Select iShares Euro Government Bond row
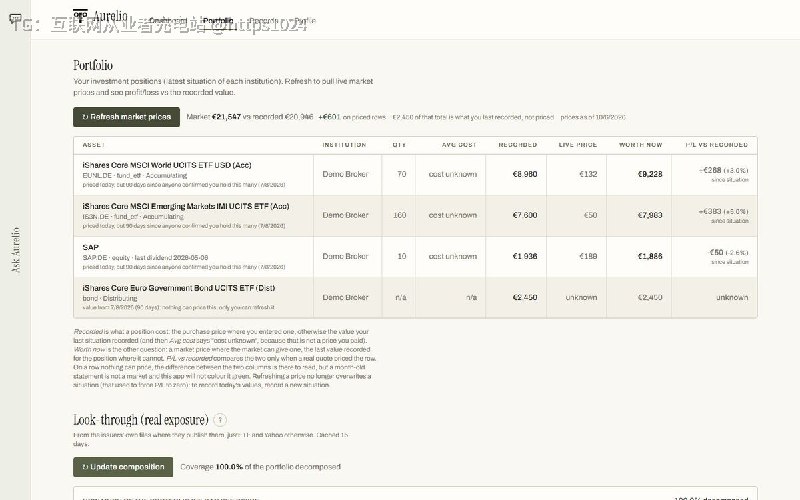The width and height of the screenshot is (800, 500). click(415, 297)
